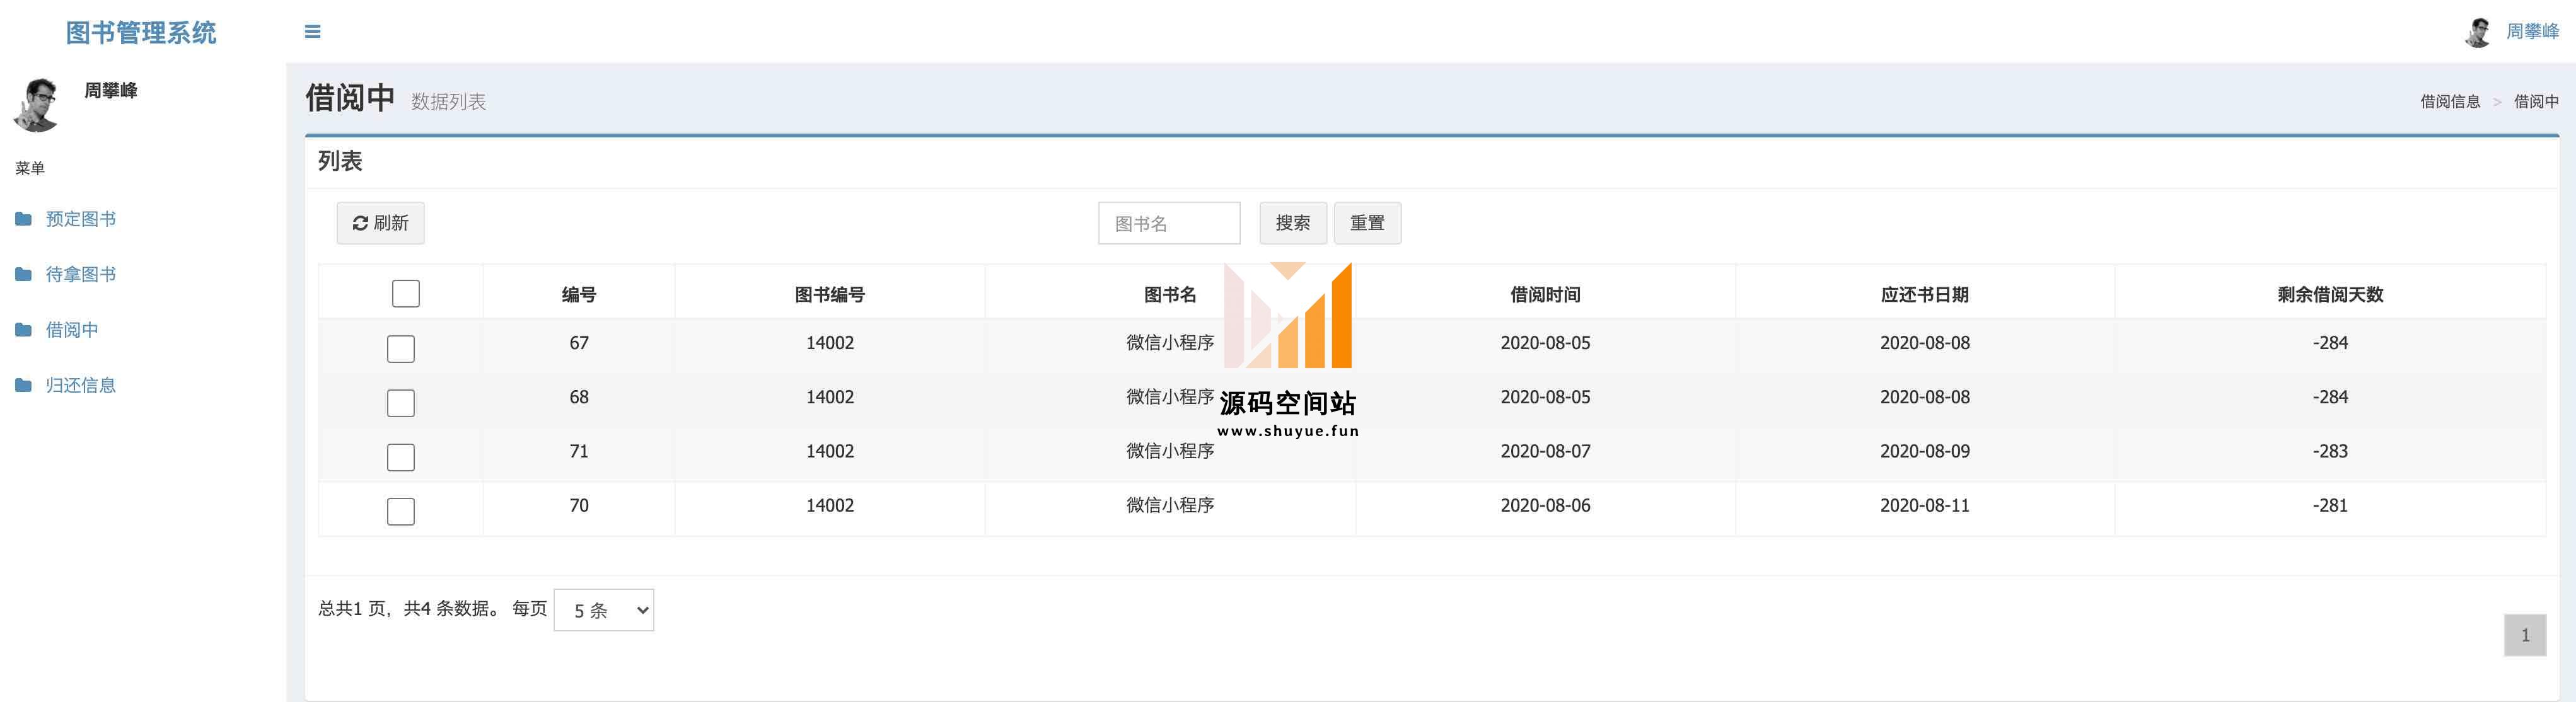
Task: Toggle the sidebar with the hamburger icon
Action: coord(312,32)
